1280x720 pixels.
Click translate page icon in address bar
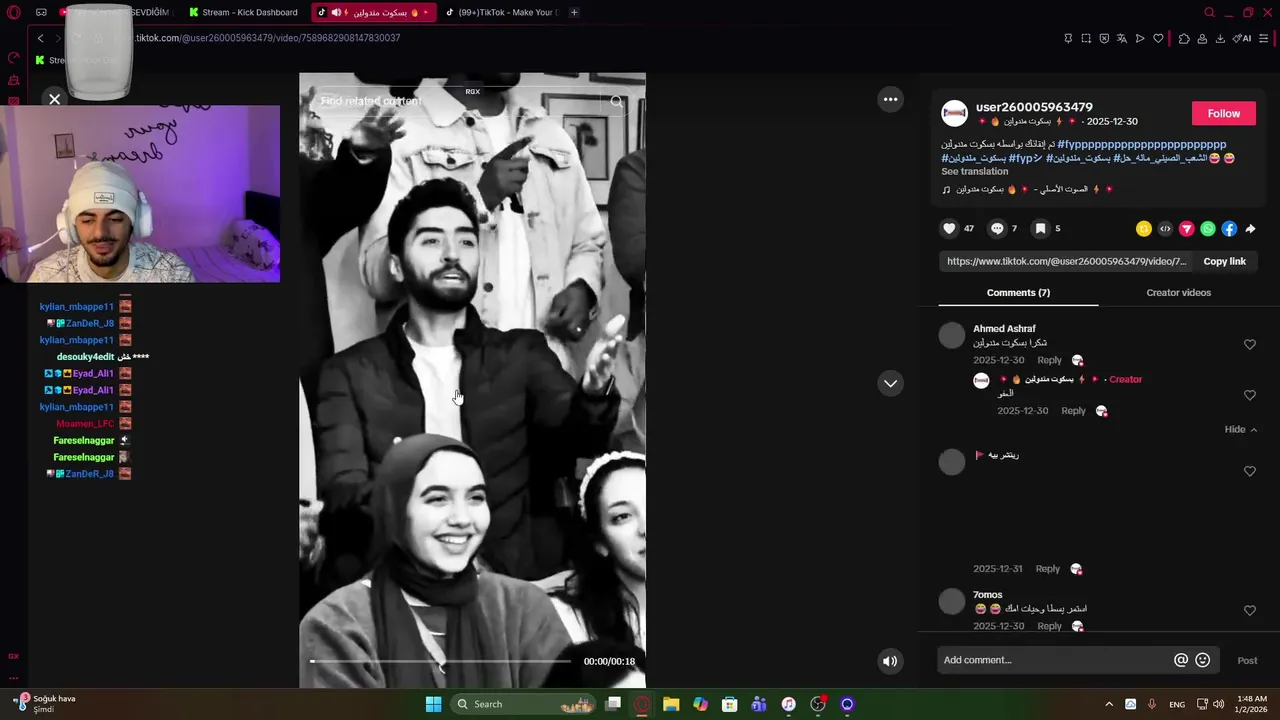coord(1122,38)
